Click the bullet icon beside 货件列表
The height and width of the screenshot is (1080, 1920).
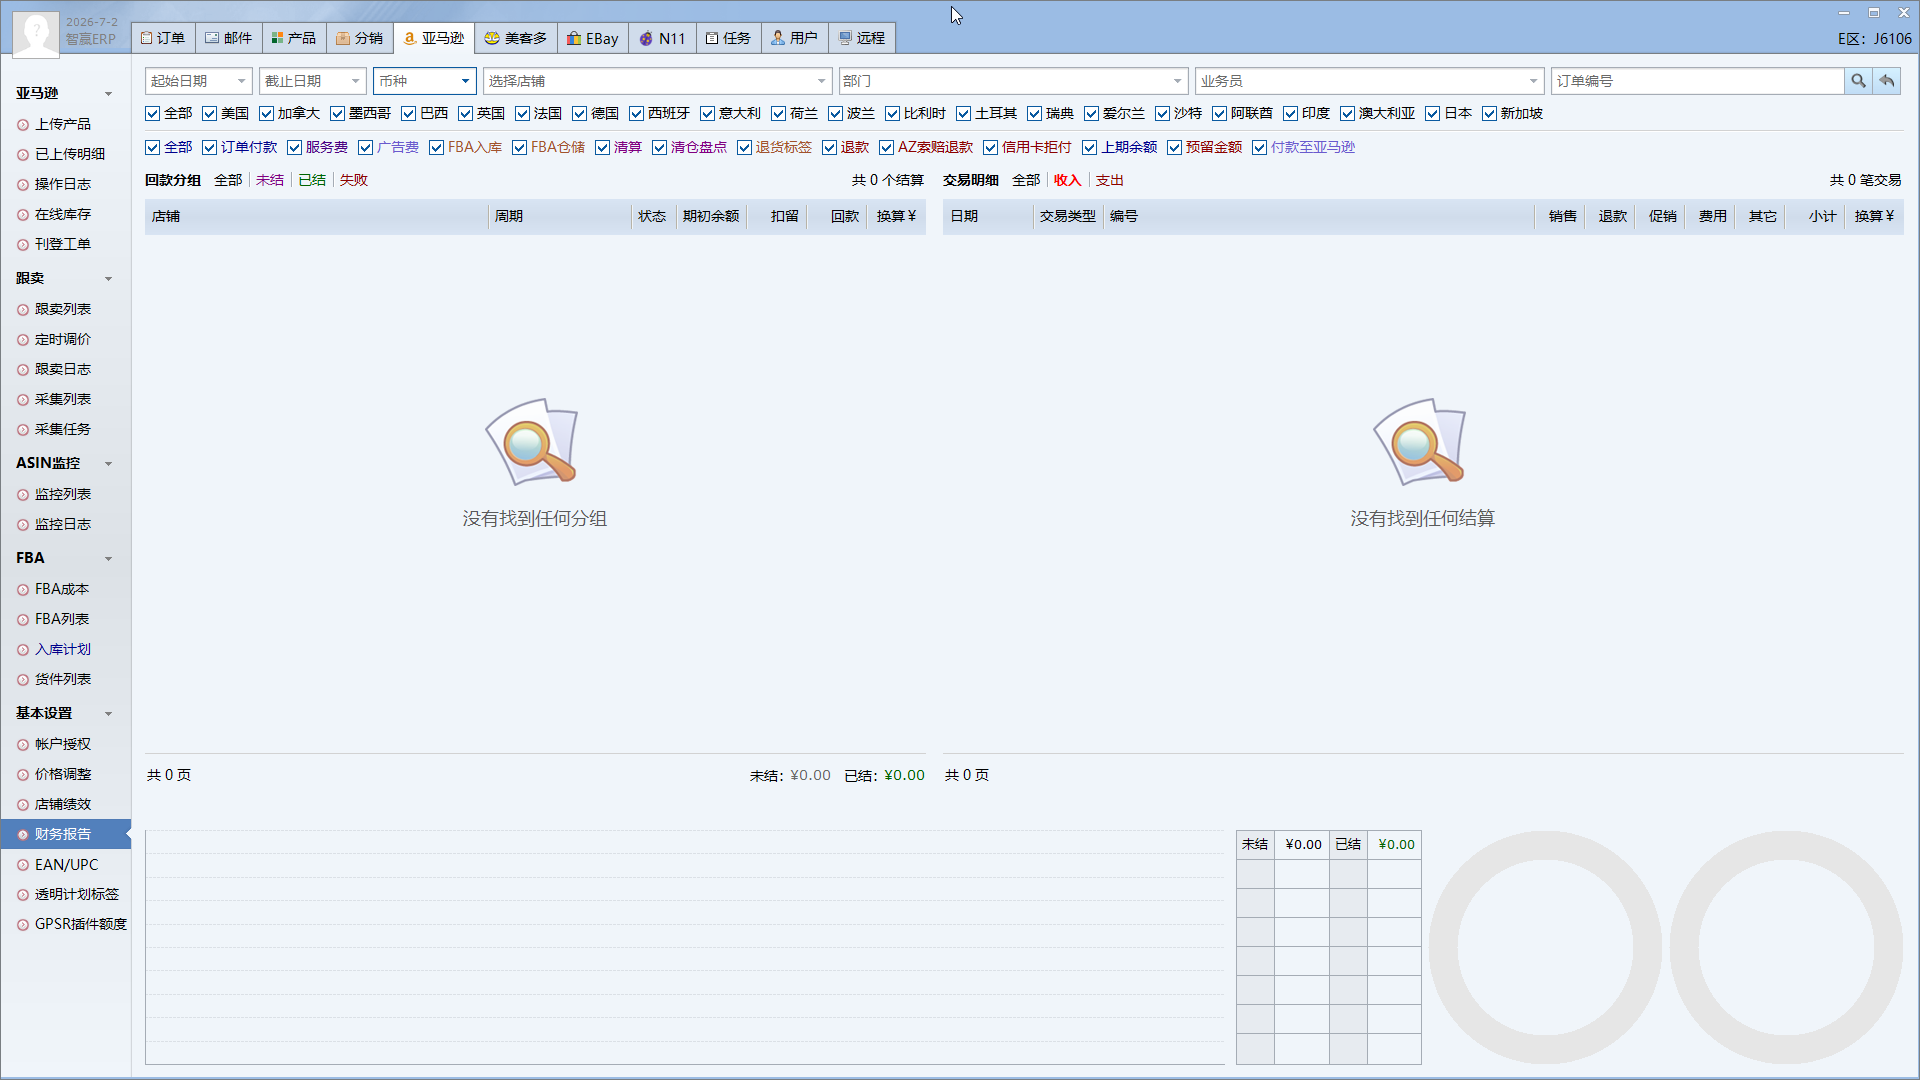click(23, 680)
